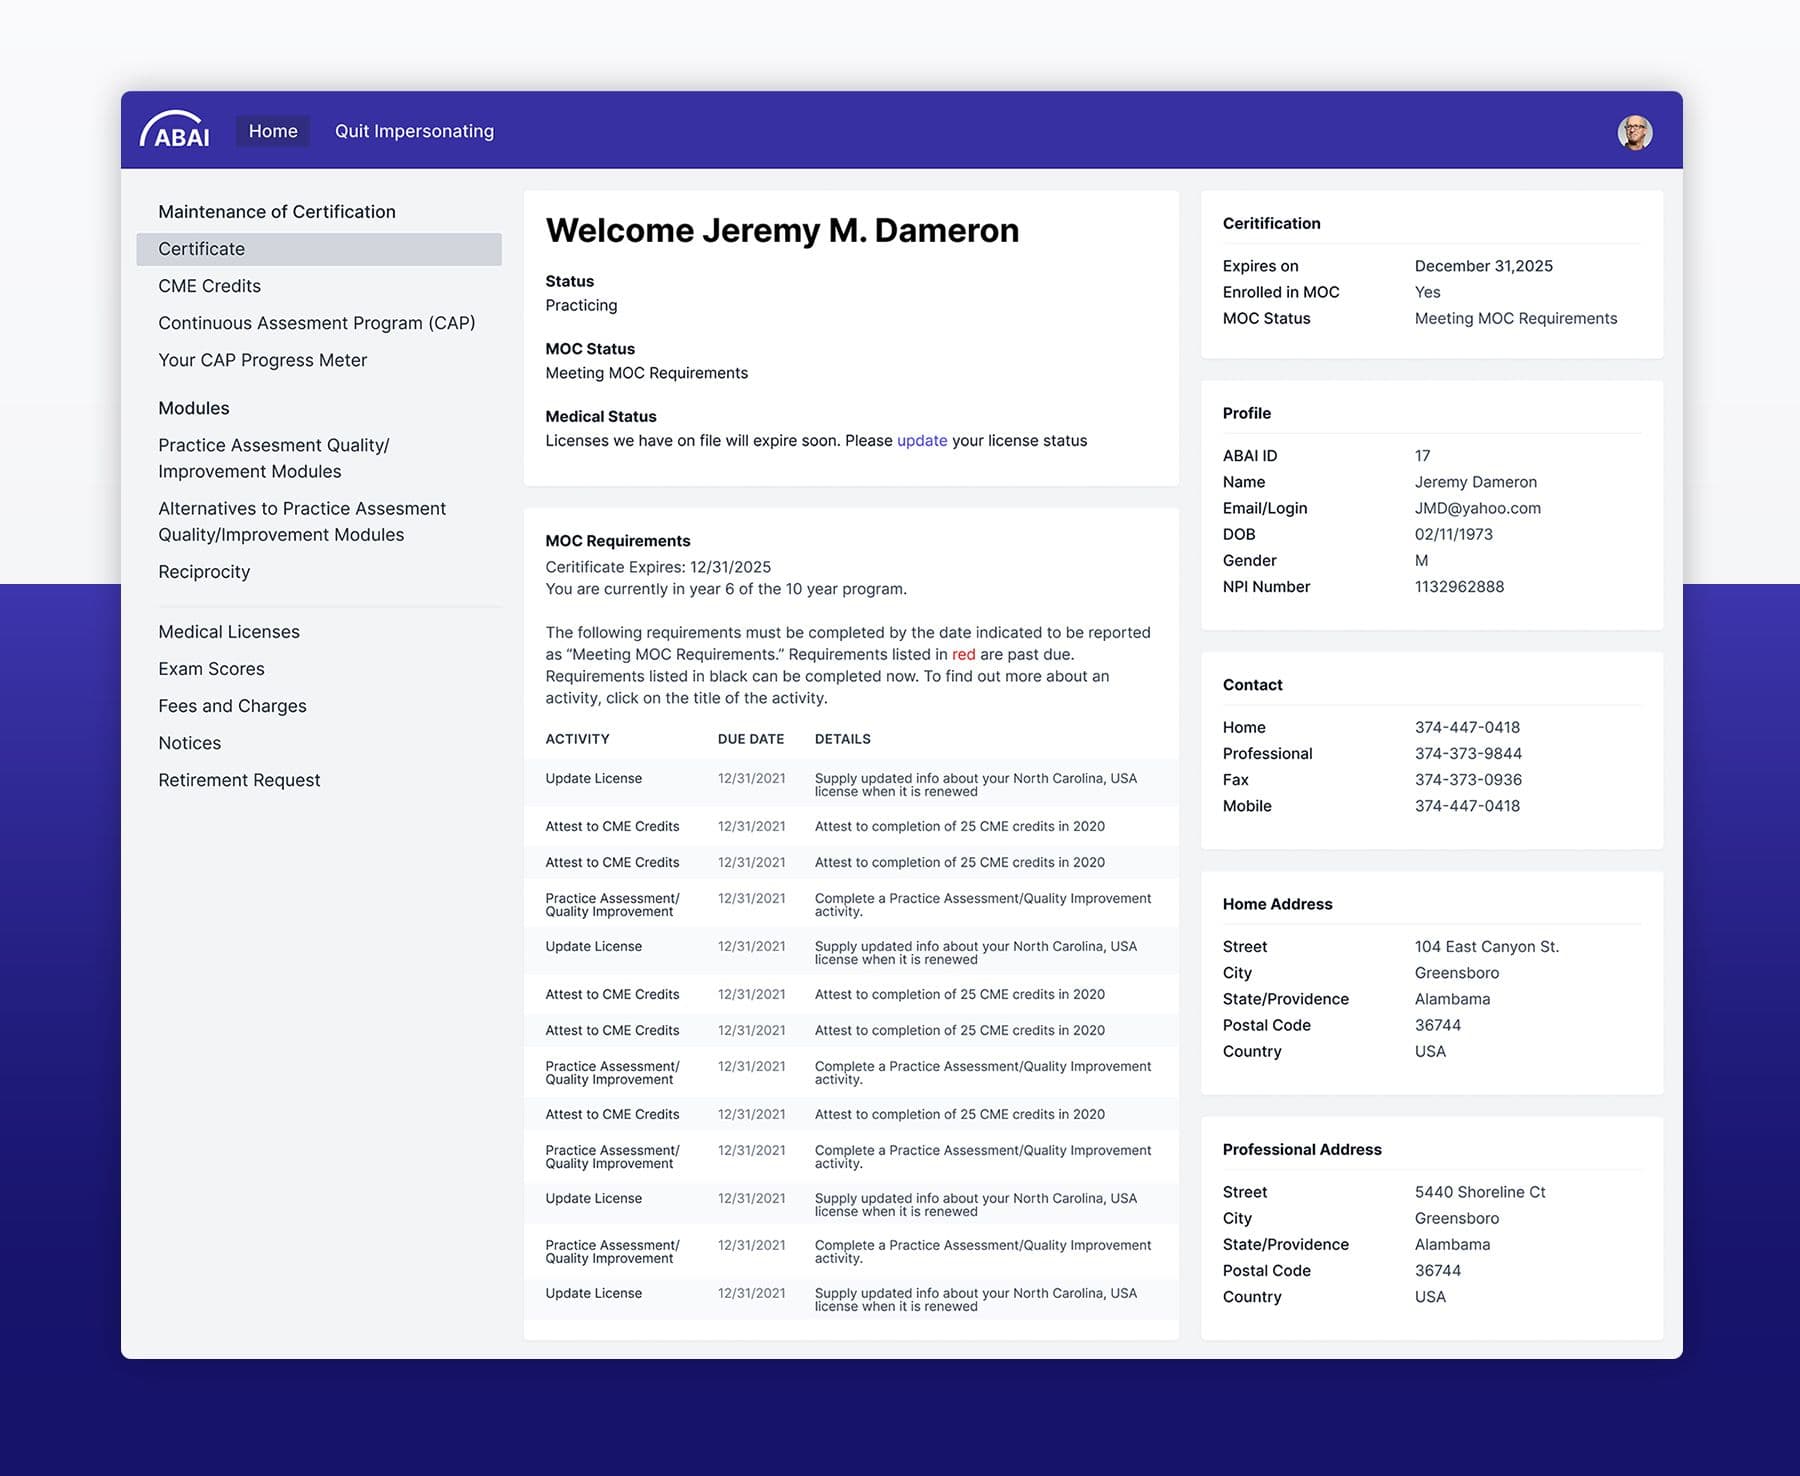Open the Reciprocity page
The height and width of the screenshot is (1476, 1800).
(204, 571)
